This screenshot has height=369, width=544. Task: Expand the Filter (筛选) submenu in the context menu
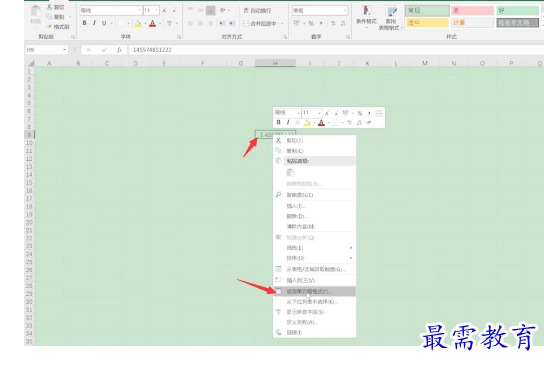[x=314, y=248]
